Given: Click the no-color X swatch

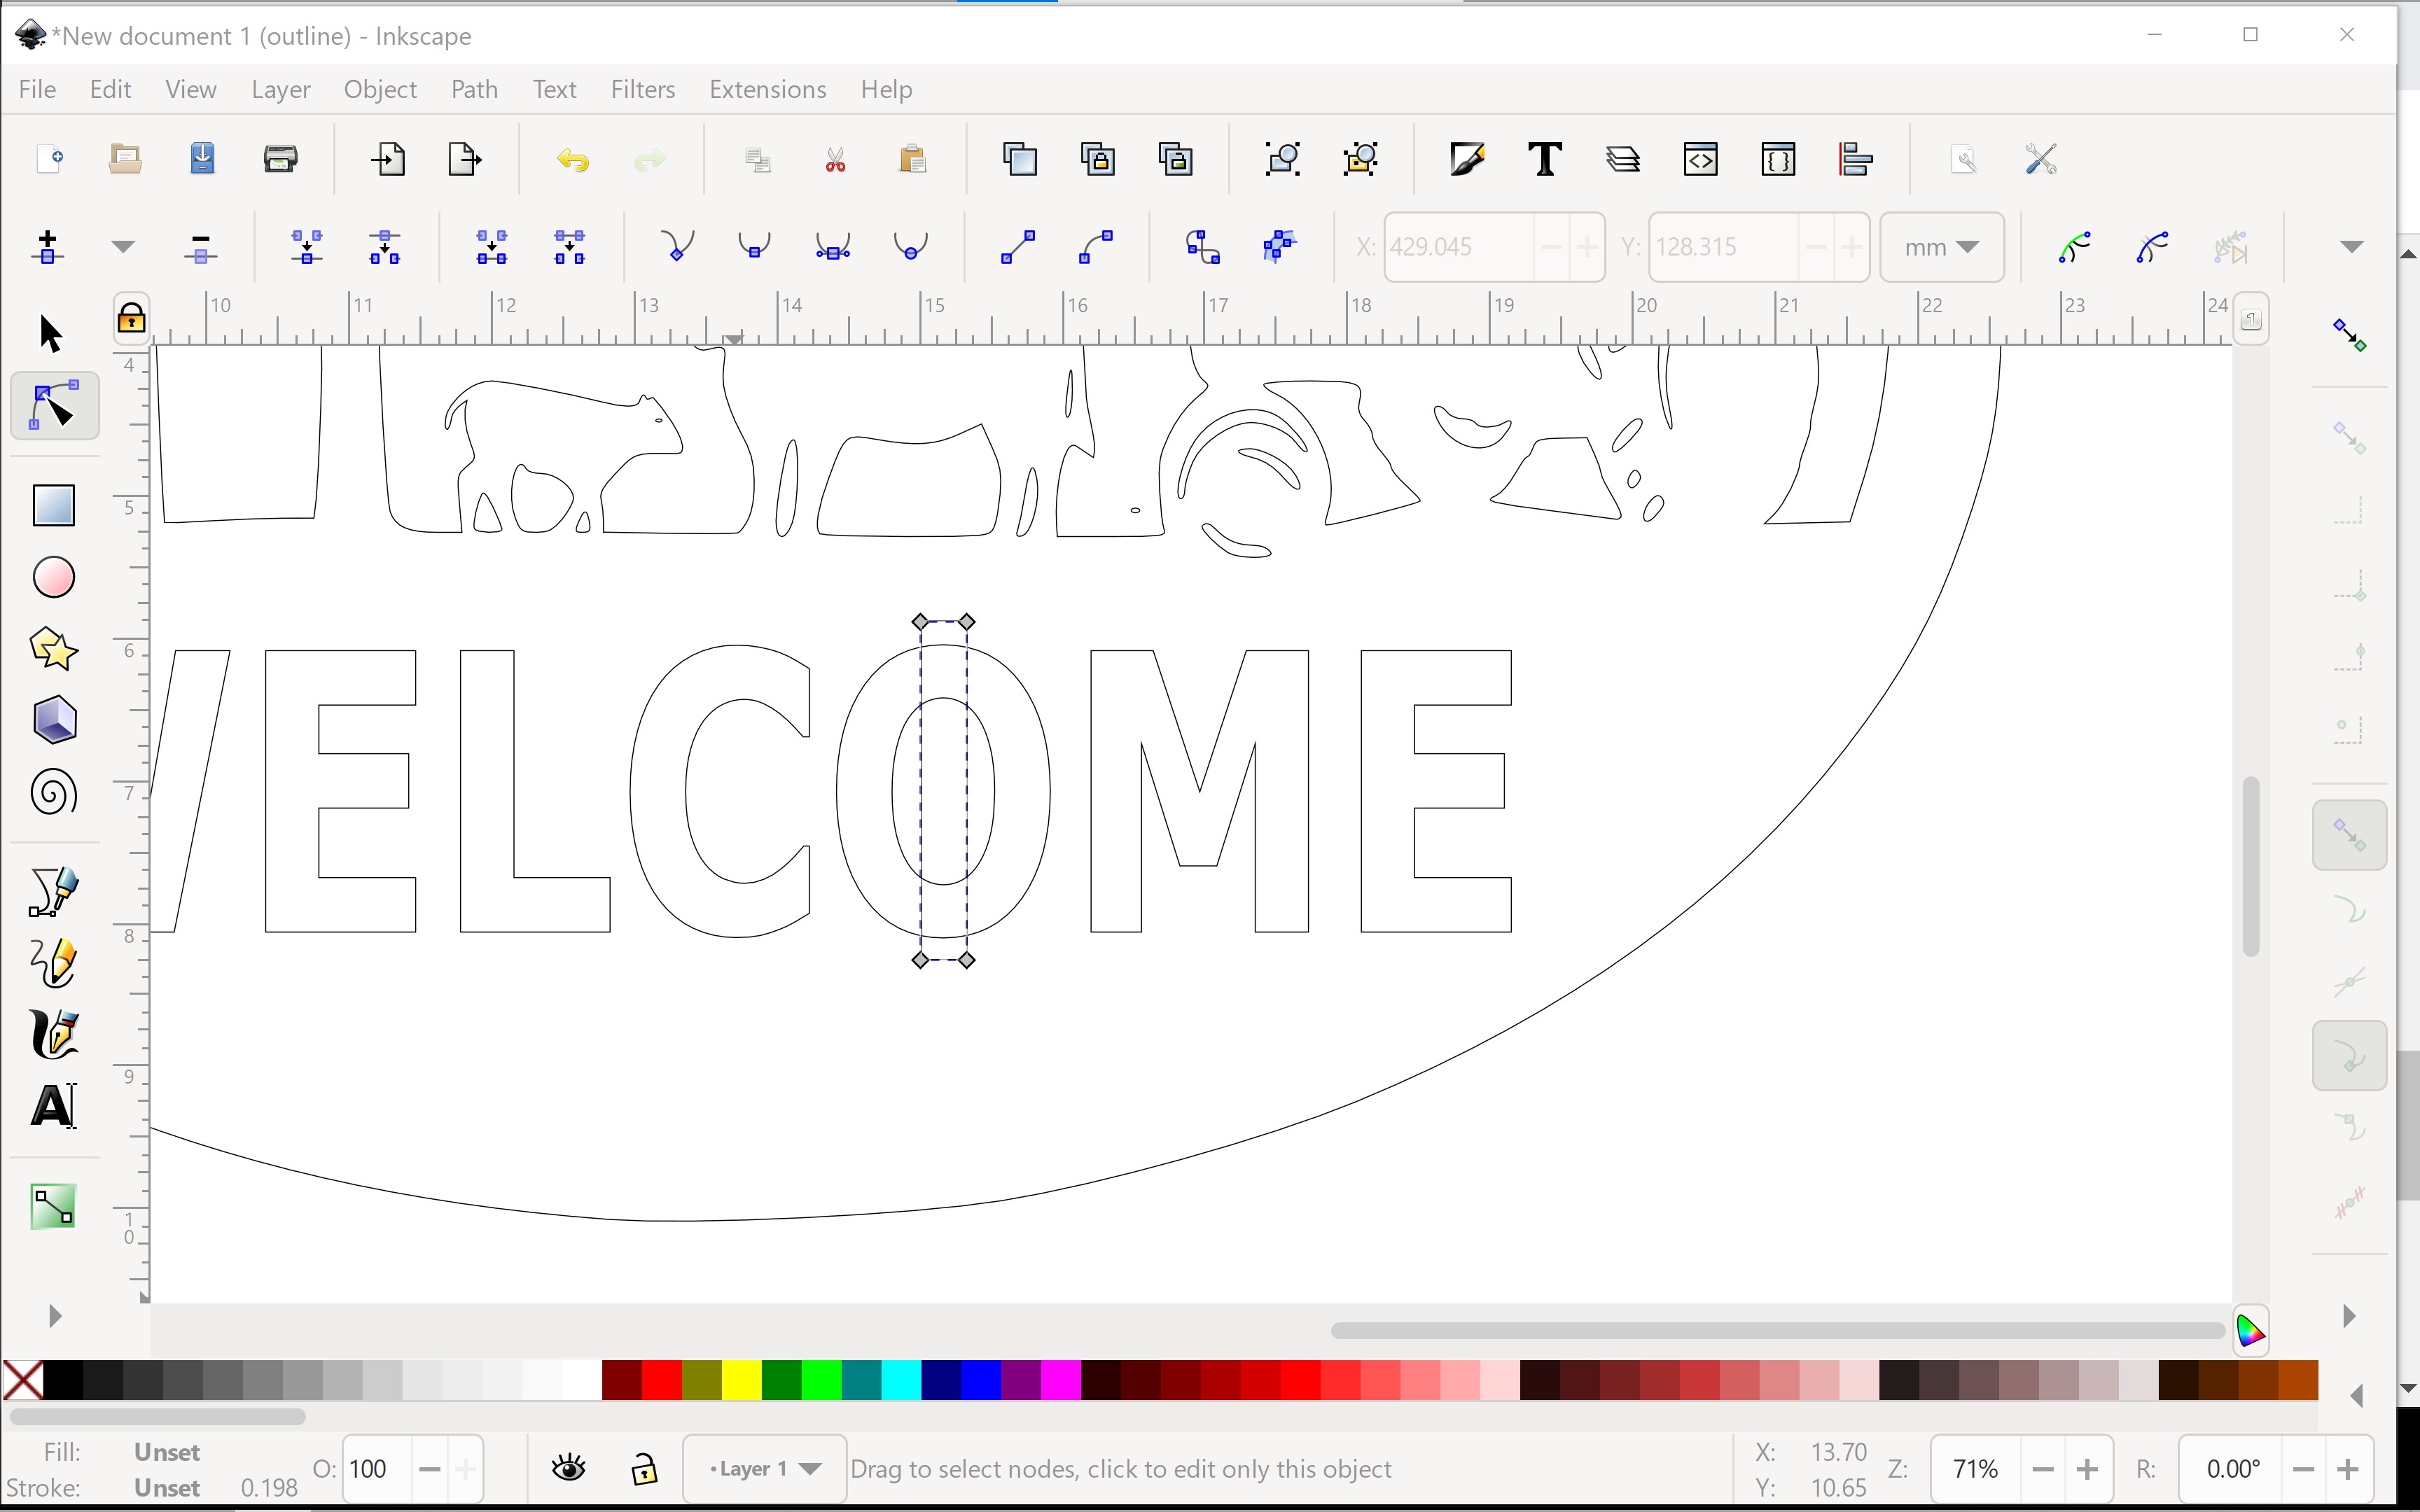Looking at the screenshot, I should 23,1380.
